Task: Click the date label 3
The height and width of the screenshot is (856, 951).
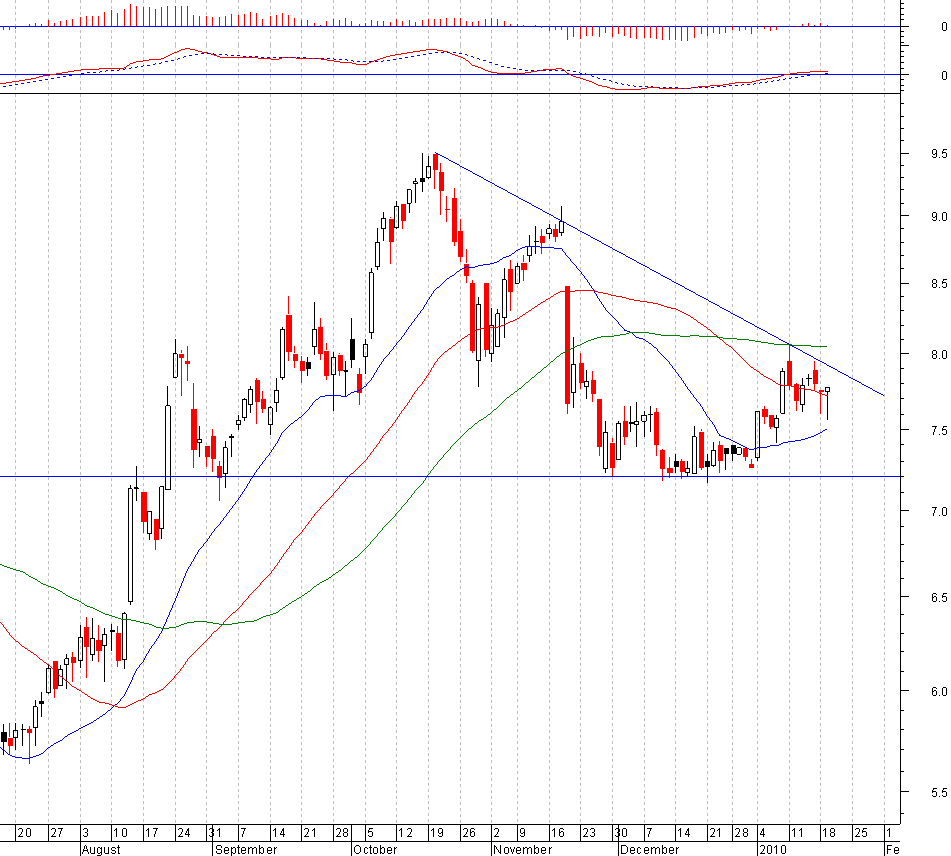Action: [x=86, y=832]
